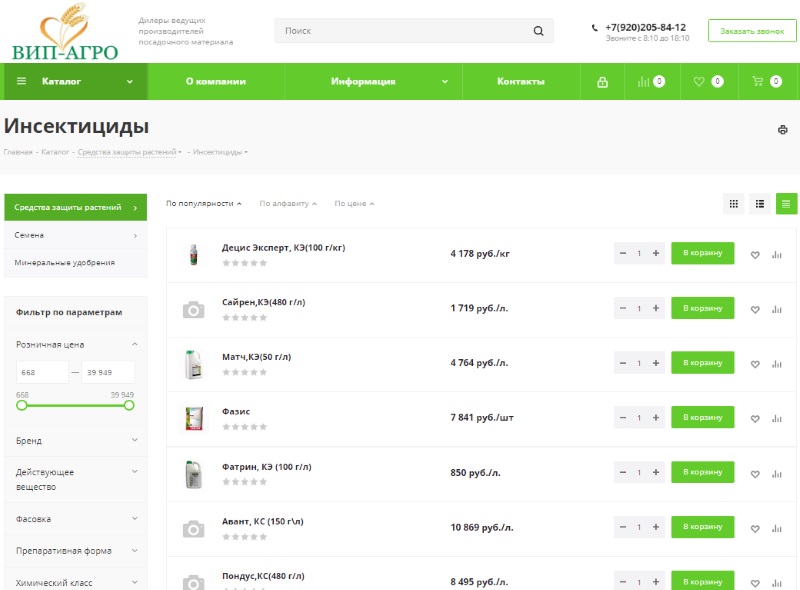Screen dimensions: 800x590
Task: Open the Каталог dropdown menu
Action: [x=75, y=82]
